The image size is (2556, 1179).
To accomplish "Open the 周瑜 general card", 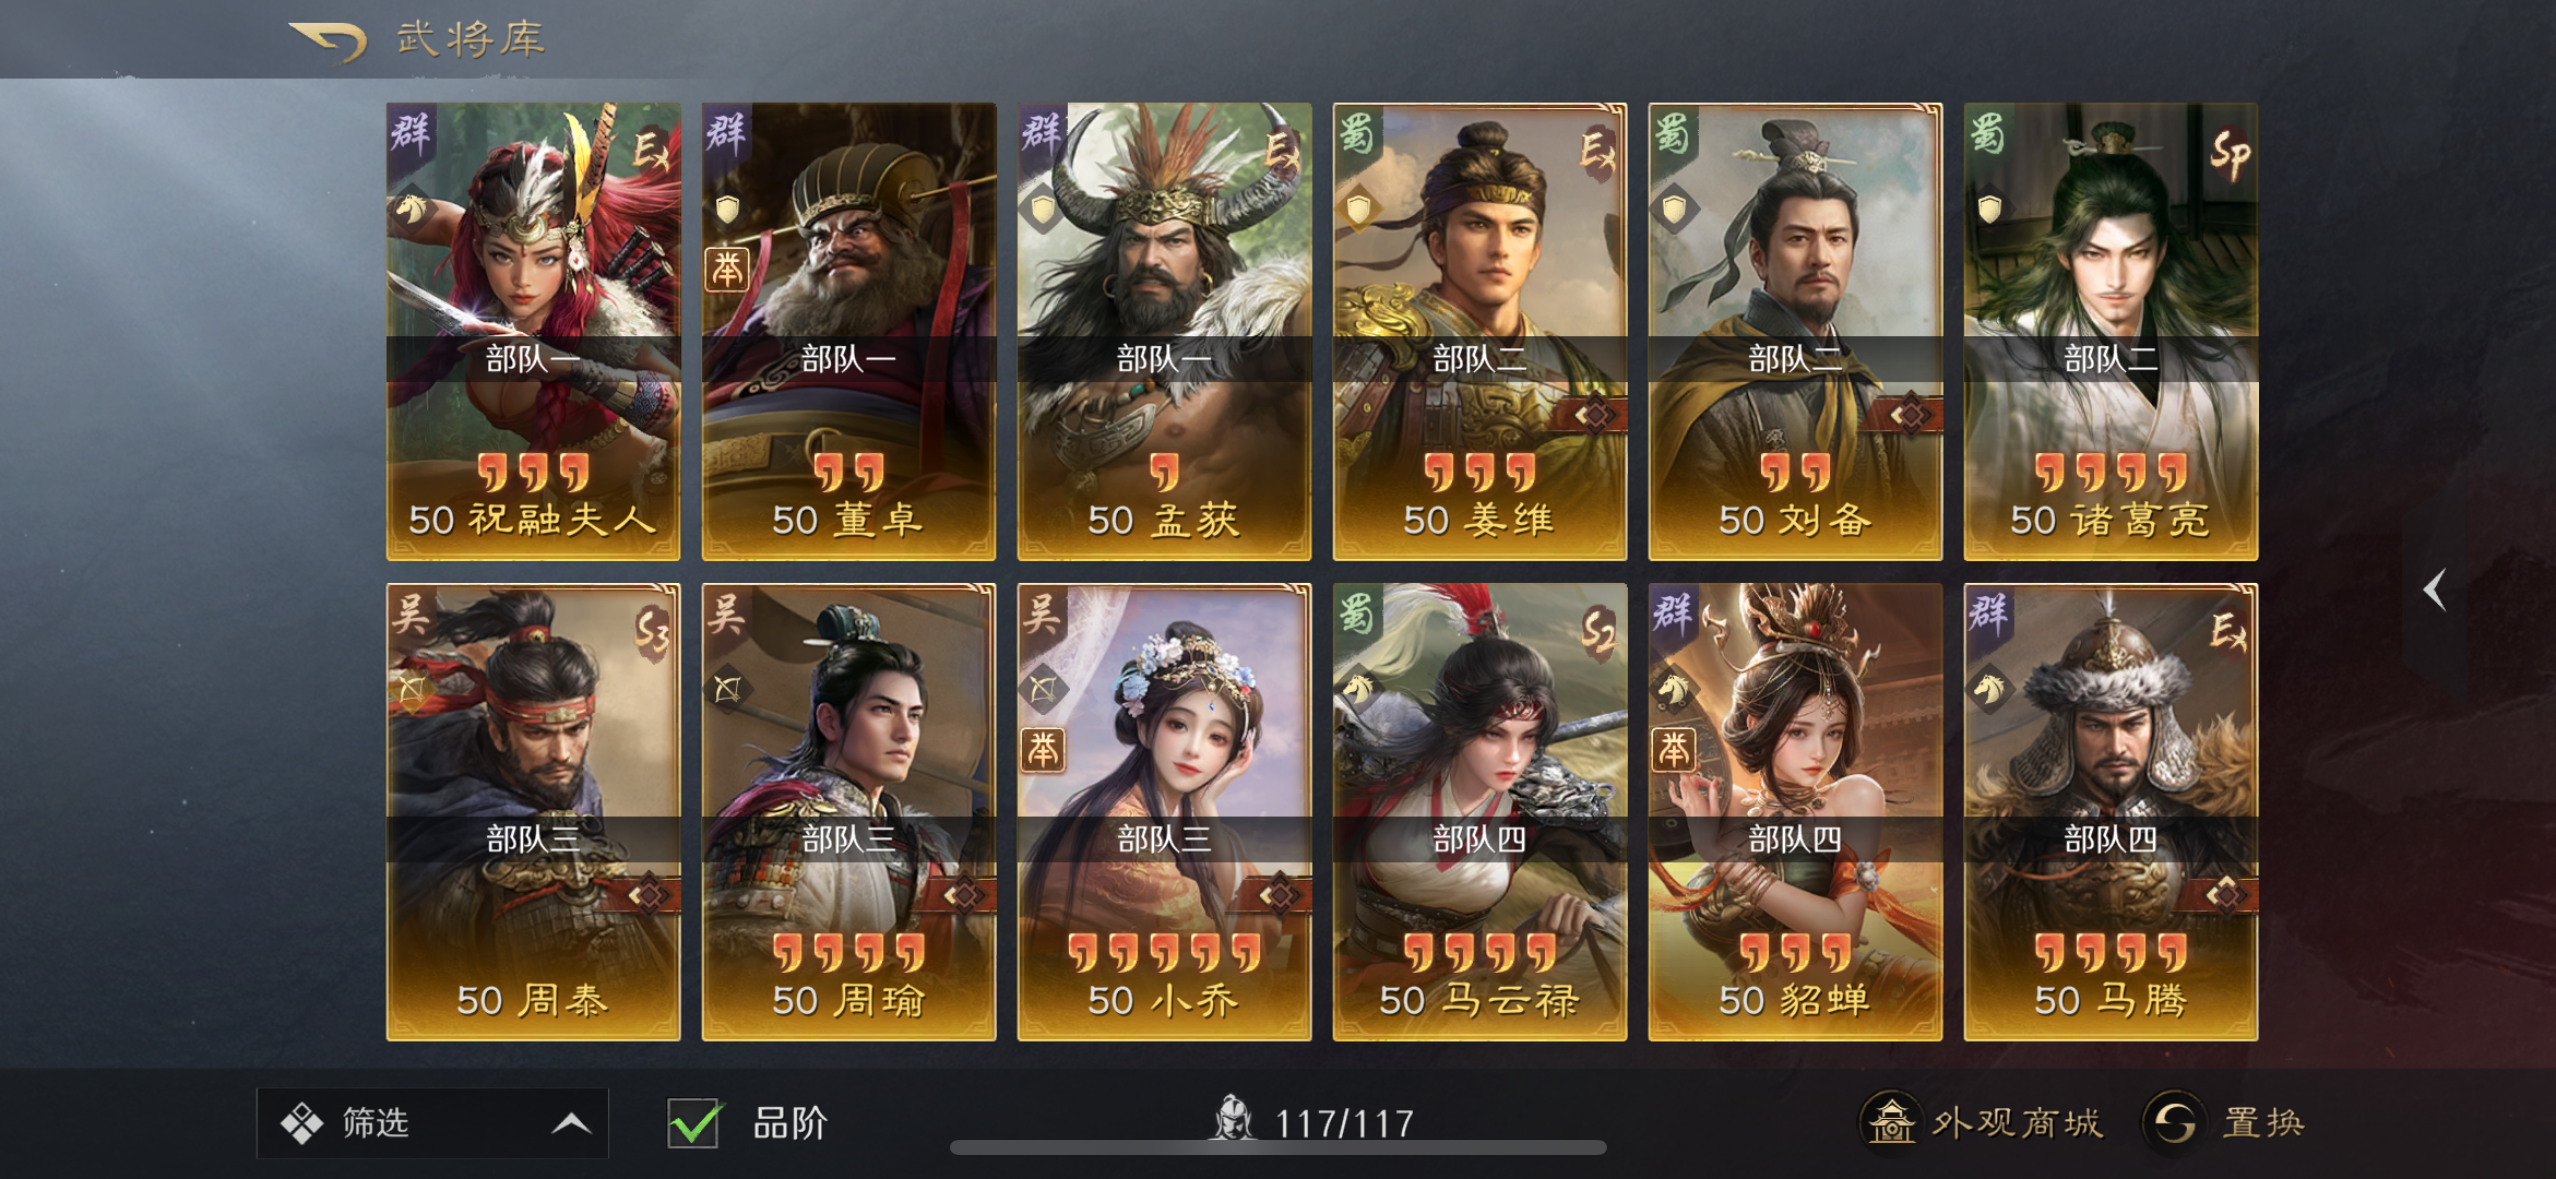I will coord(848,812).
